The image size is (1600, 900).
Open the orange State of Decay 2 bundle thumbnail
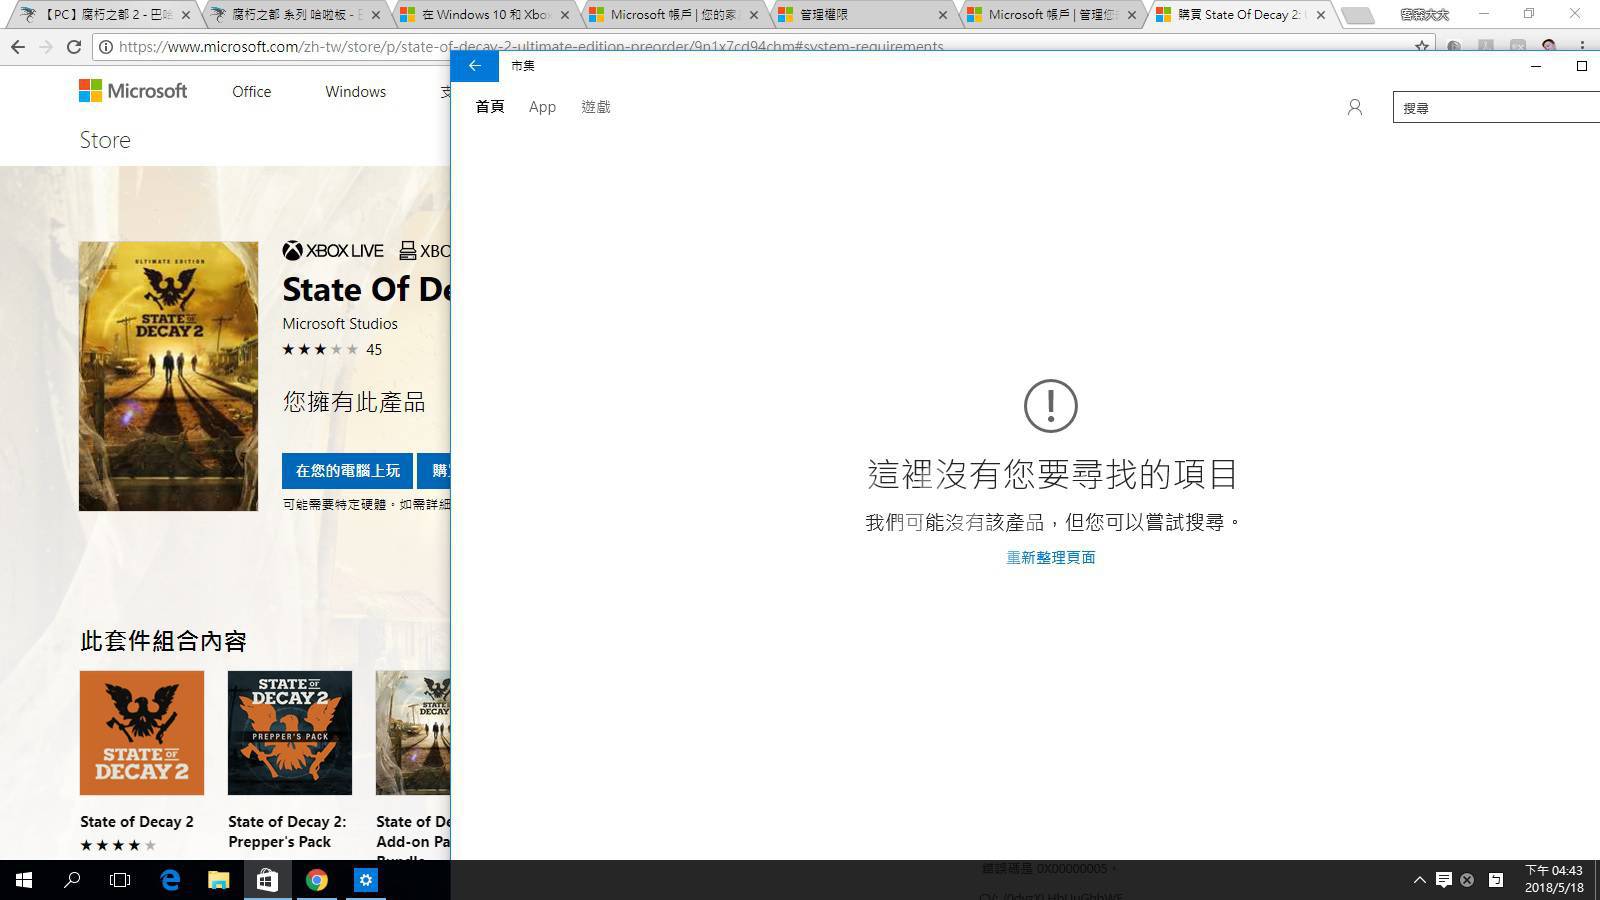coord(142,733)
